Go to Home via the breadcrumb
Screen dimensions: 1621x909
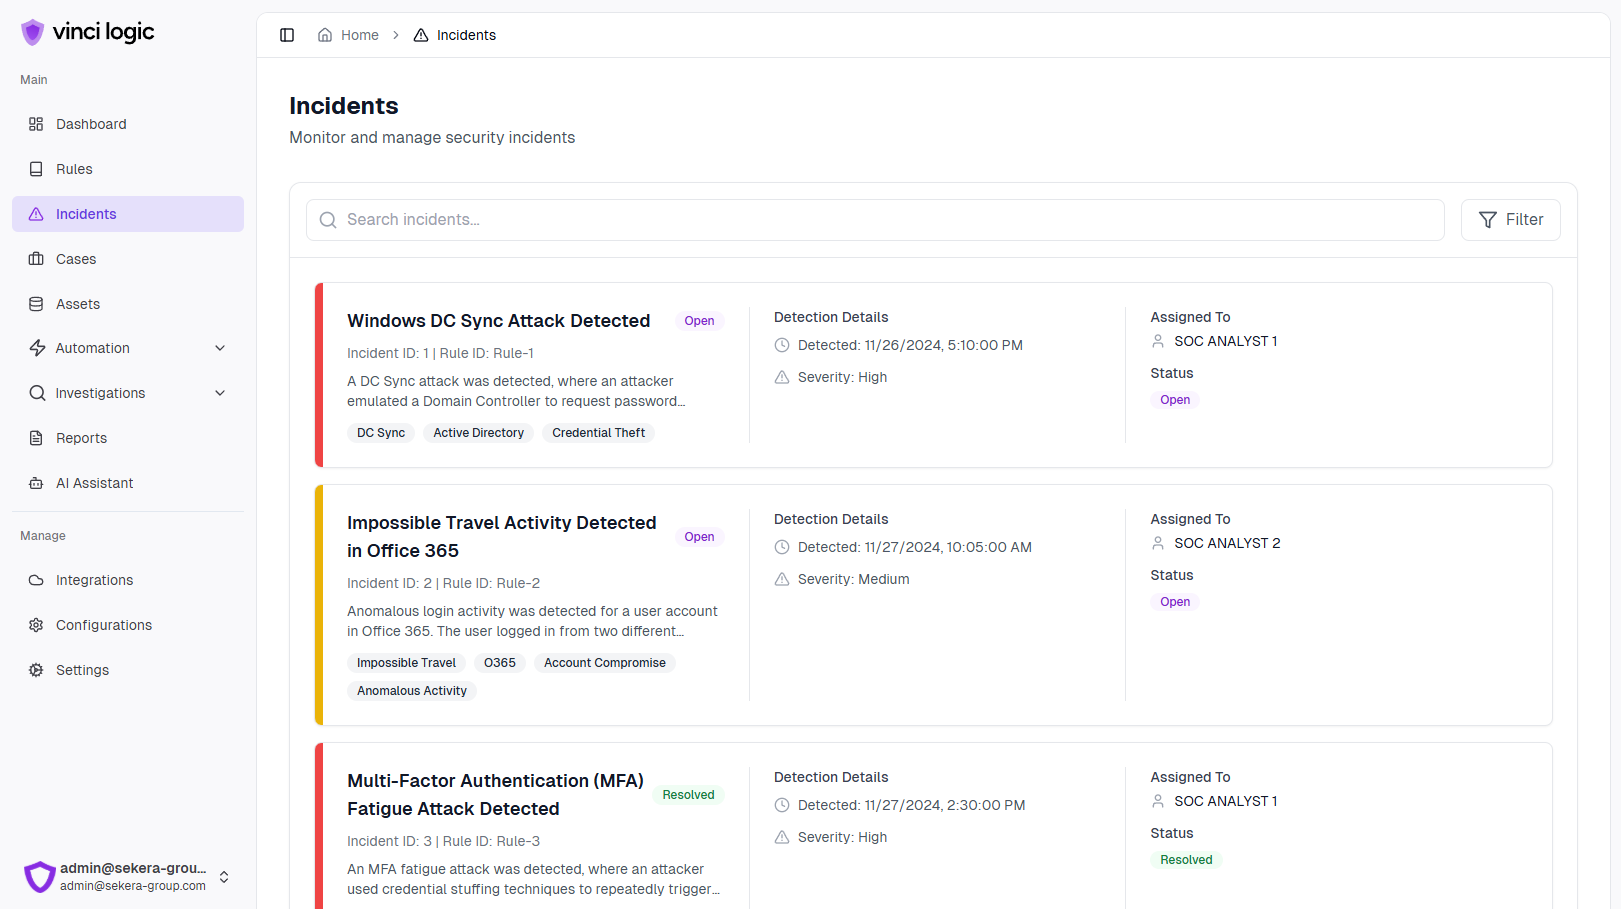point(359,34)
